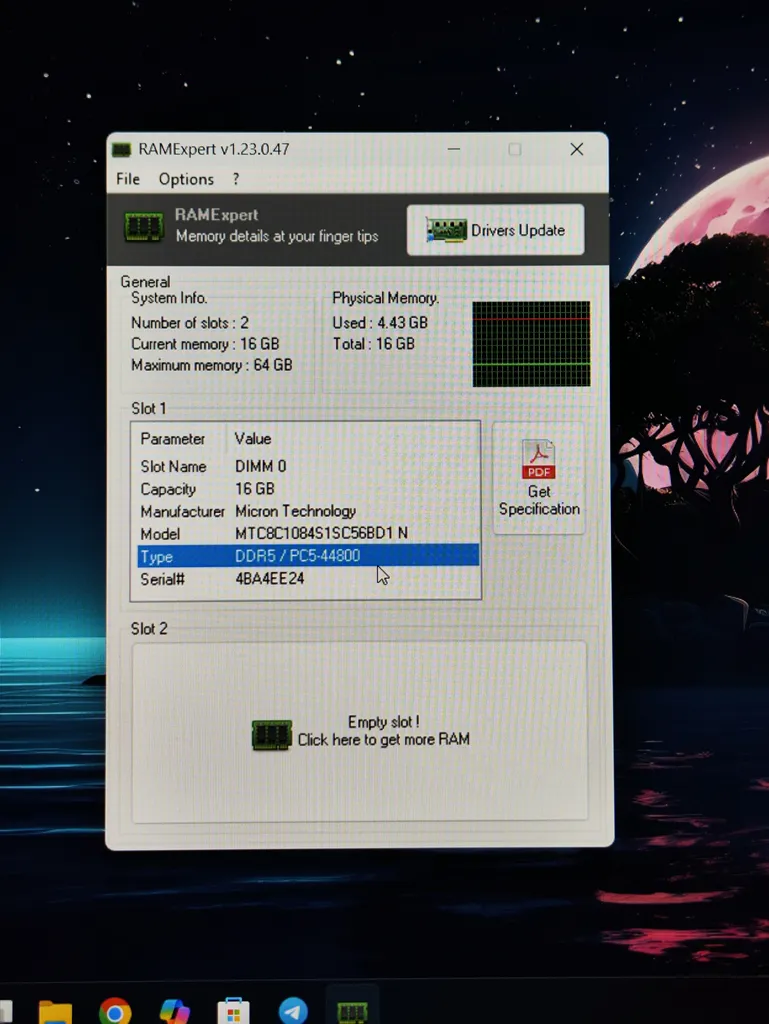This screenshot has height=1024, width=769.
Task: Click the Current memory : 16 GB text
Action: point(205,344)
